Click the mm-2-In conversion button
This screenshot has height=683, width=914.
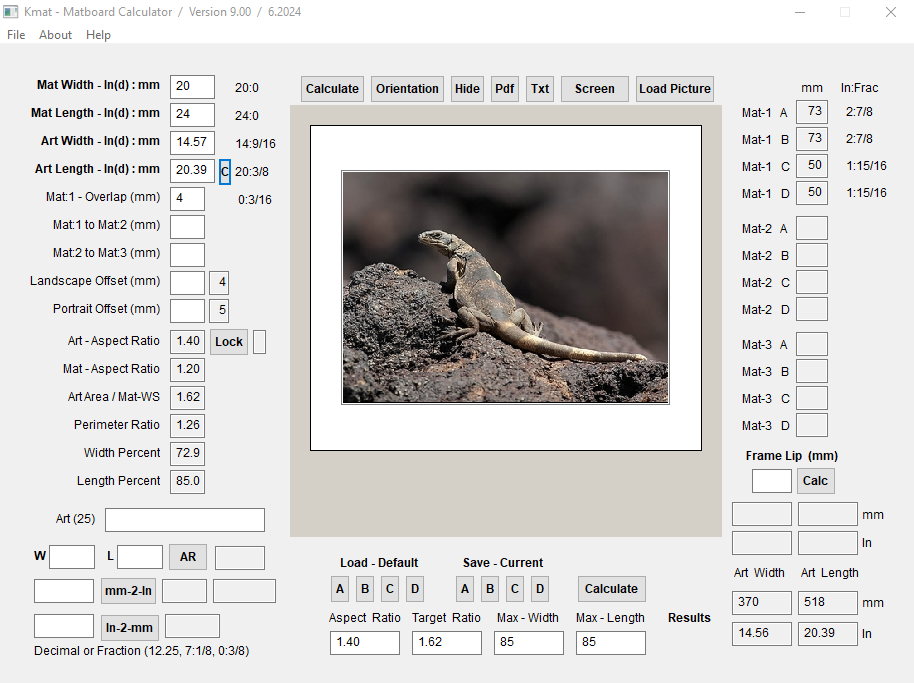pos(128,591)
